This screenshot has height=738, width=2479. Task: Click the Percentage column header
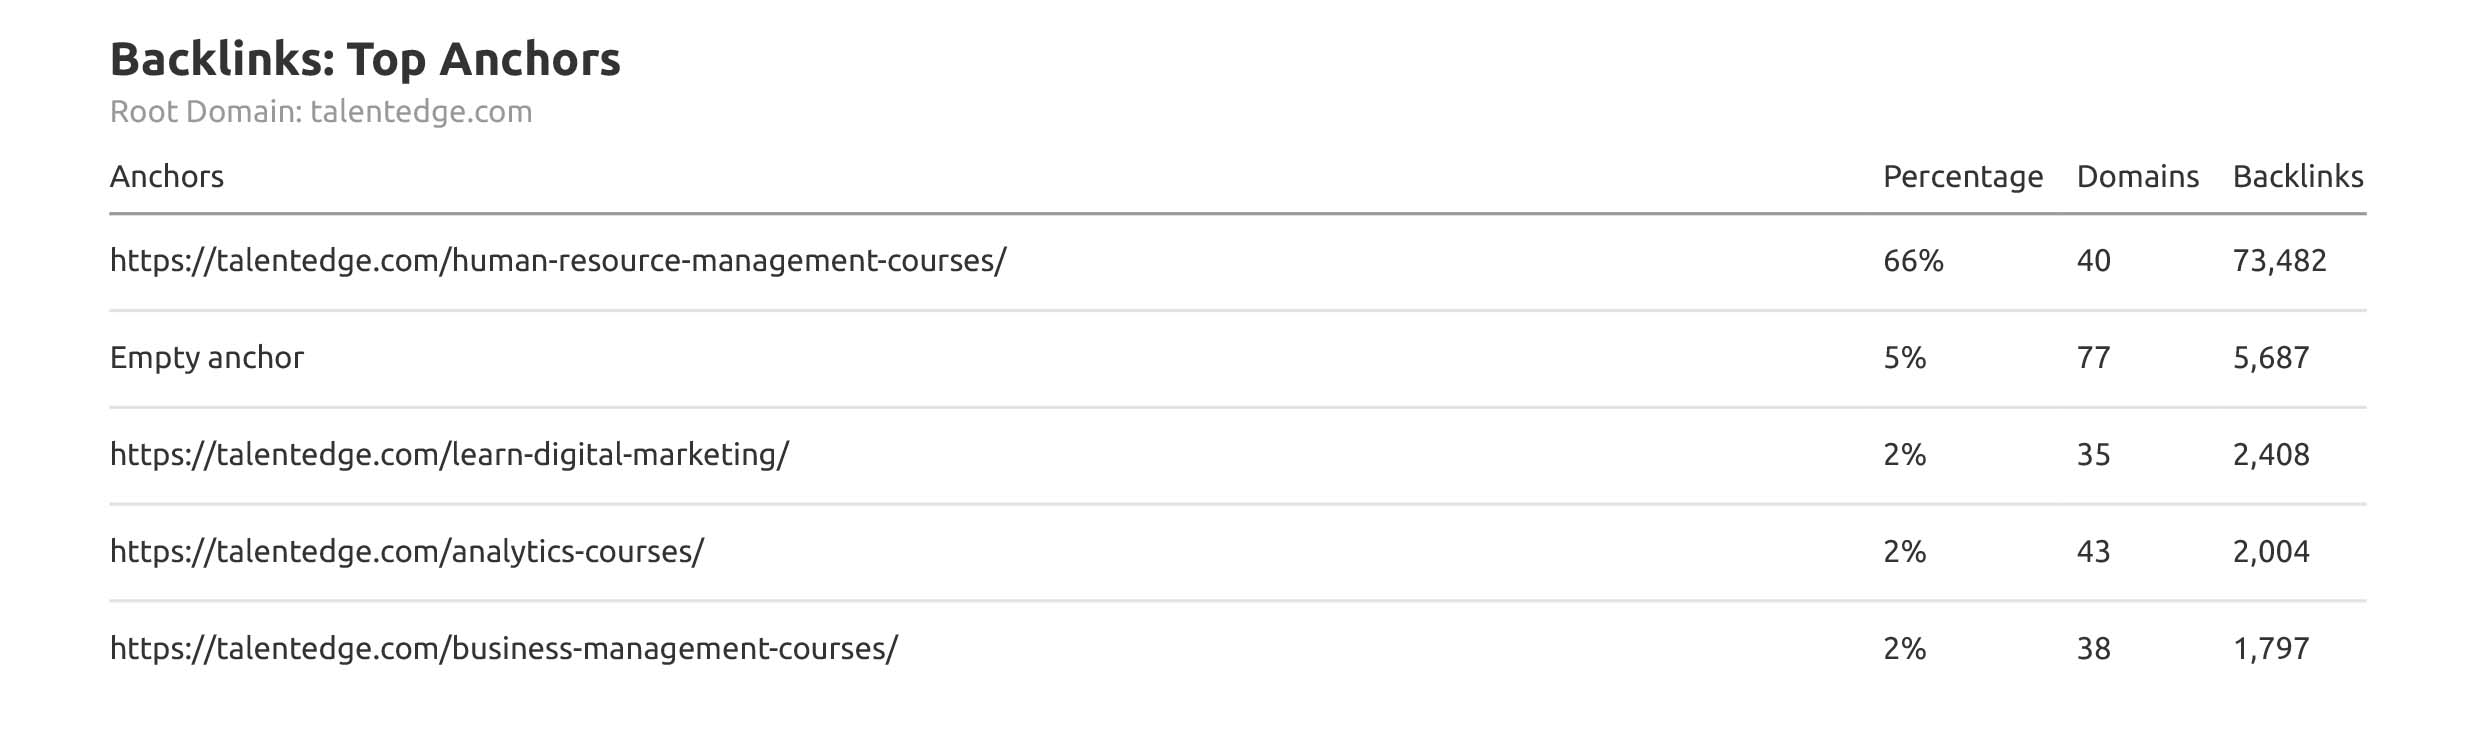click(x=1962, y=177)
